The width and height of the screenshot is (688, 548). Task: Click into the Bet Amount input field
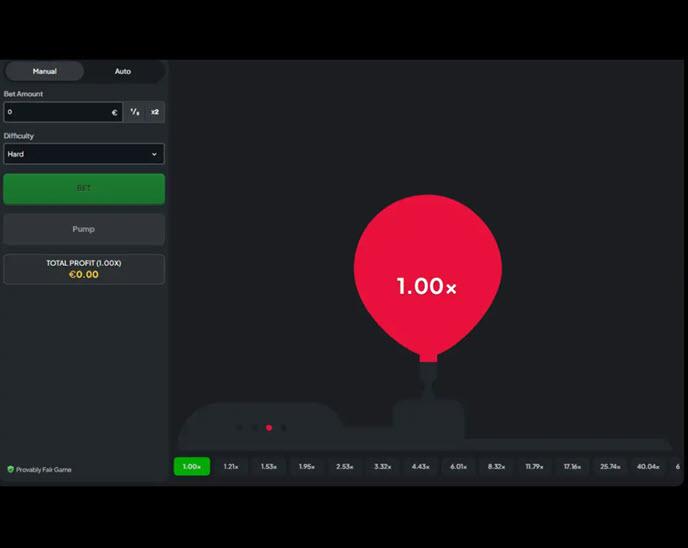(58, 113)
